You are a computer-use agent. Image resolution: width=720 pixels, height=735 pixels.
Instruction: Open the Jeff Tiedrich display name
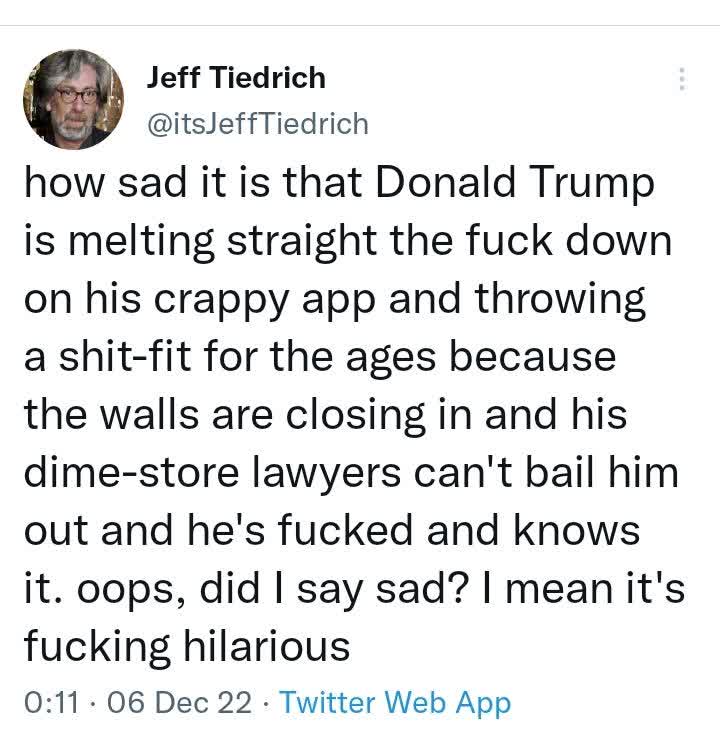click(x=236, y=77)
